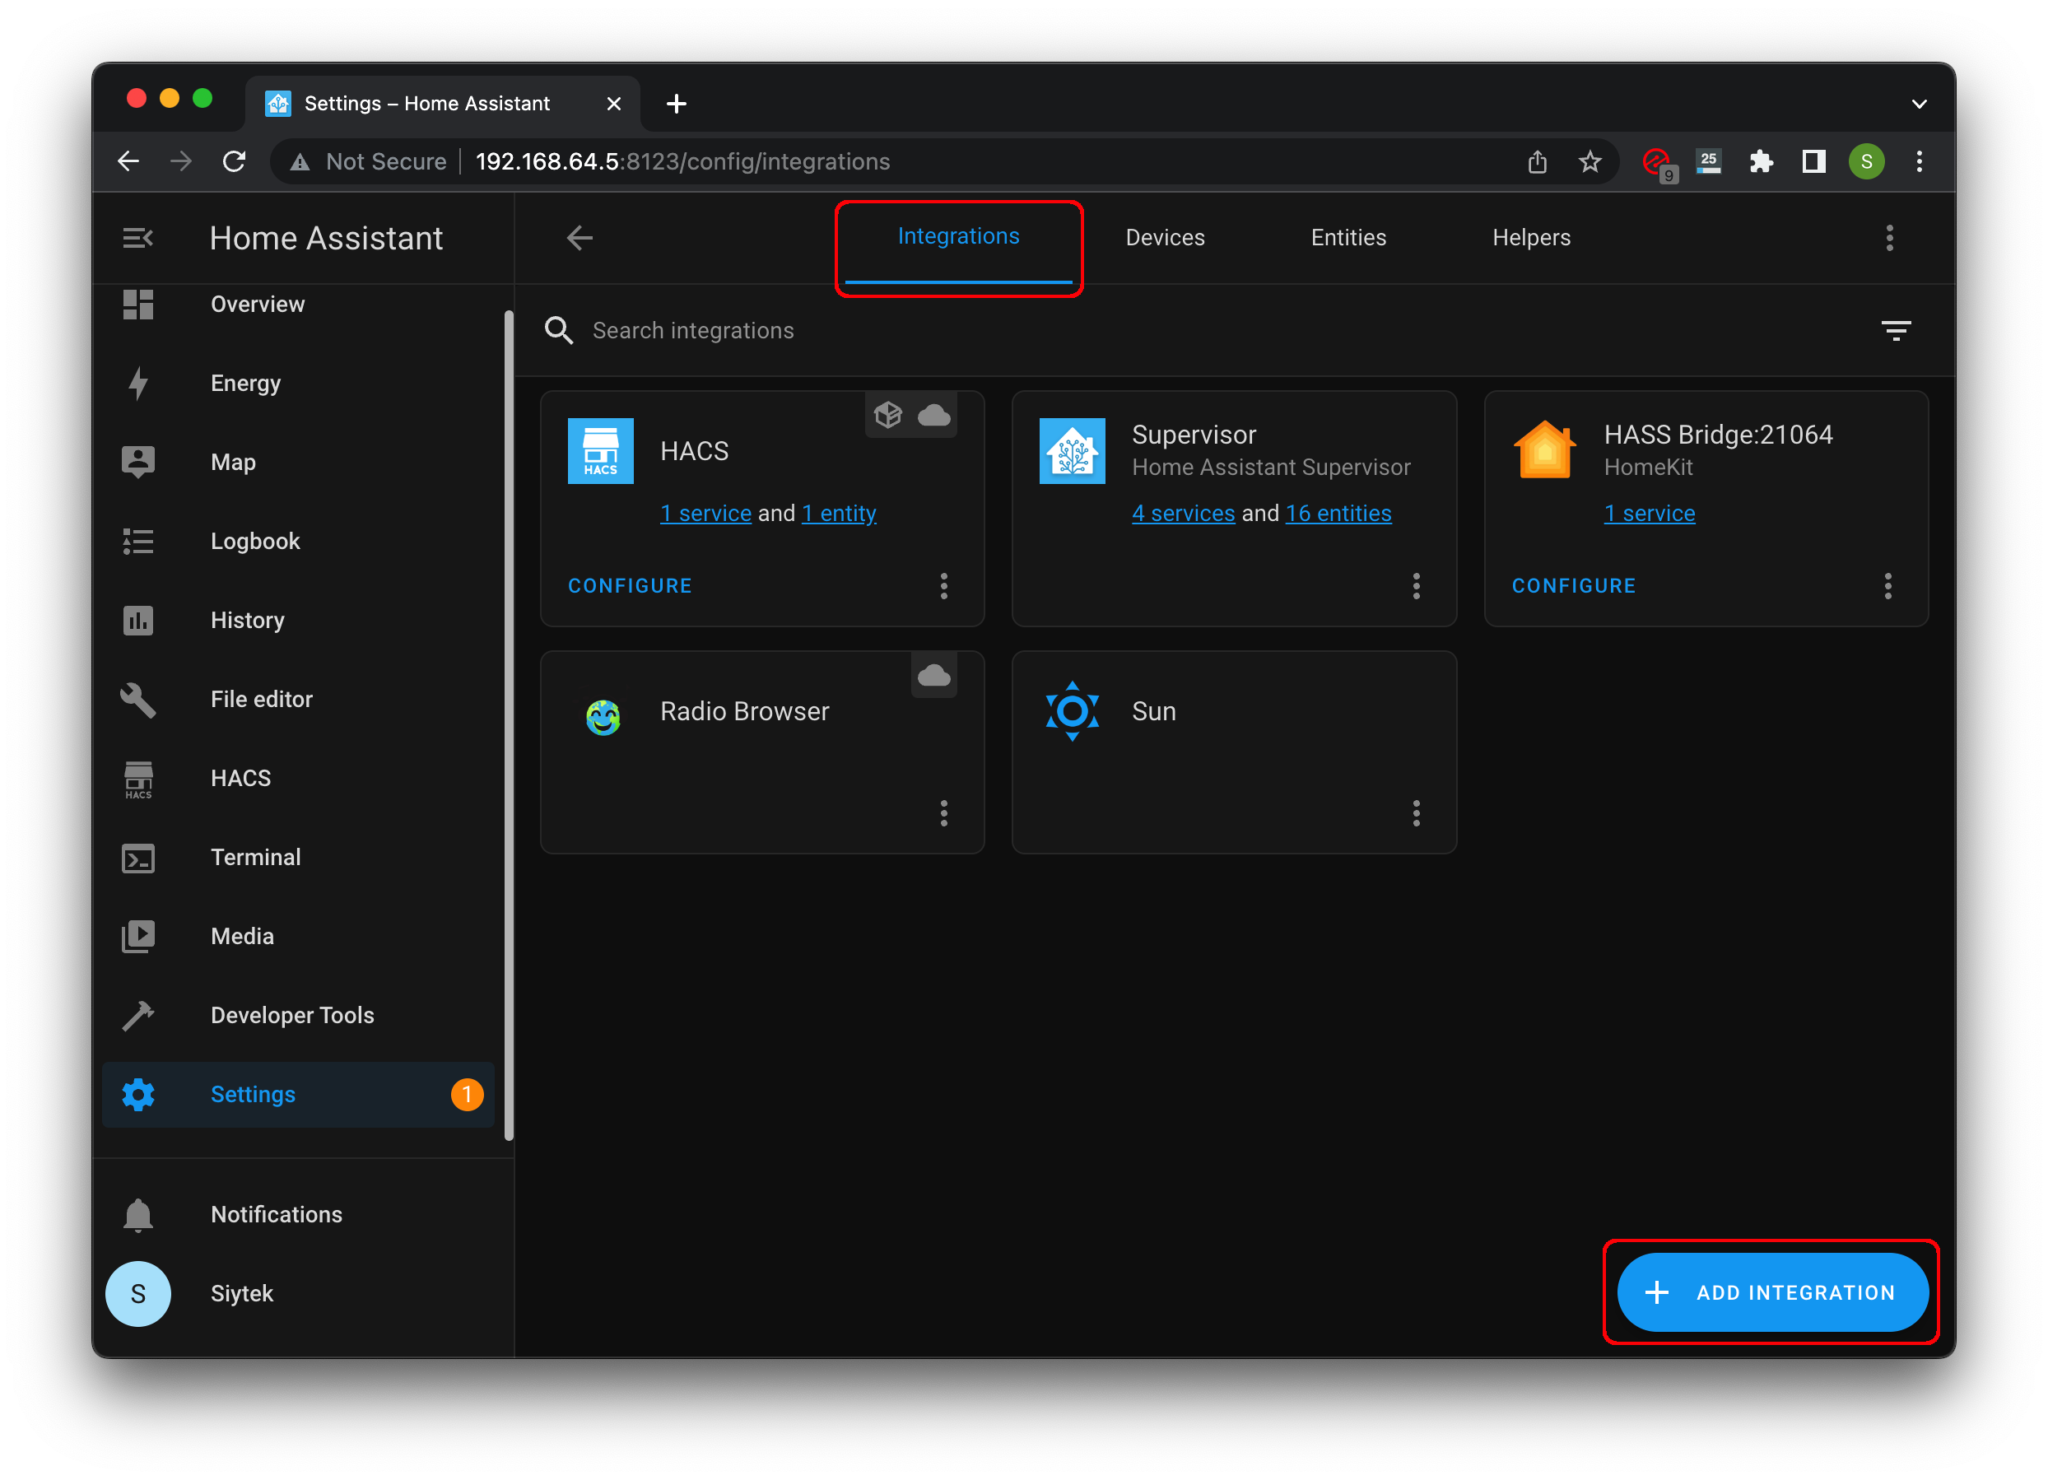
Task: Click CONFIGURE on the HASS Bridge card
Action: (1573, 585)
